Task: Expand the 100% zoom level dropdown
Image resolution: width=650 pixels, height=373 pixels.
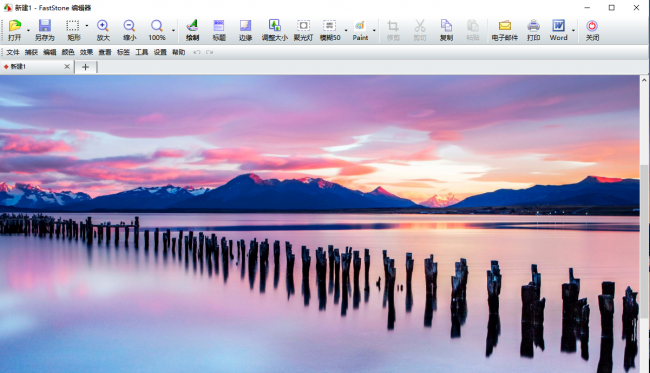Action: click(173, 30)
